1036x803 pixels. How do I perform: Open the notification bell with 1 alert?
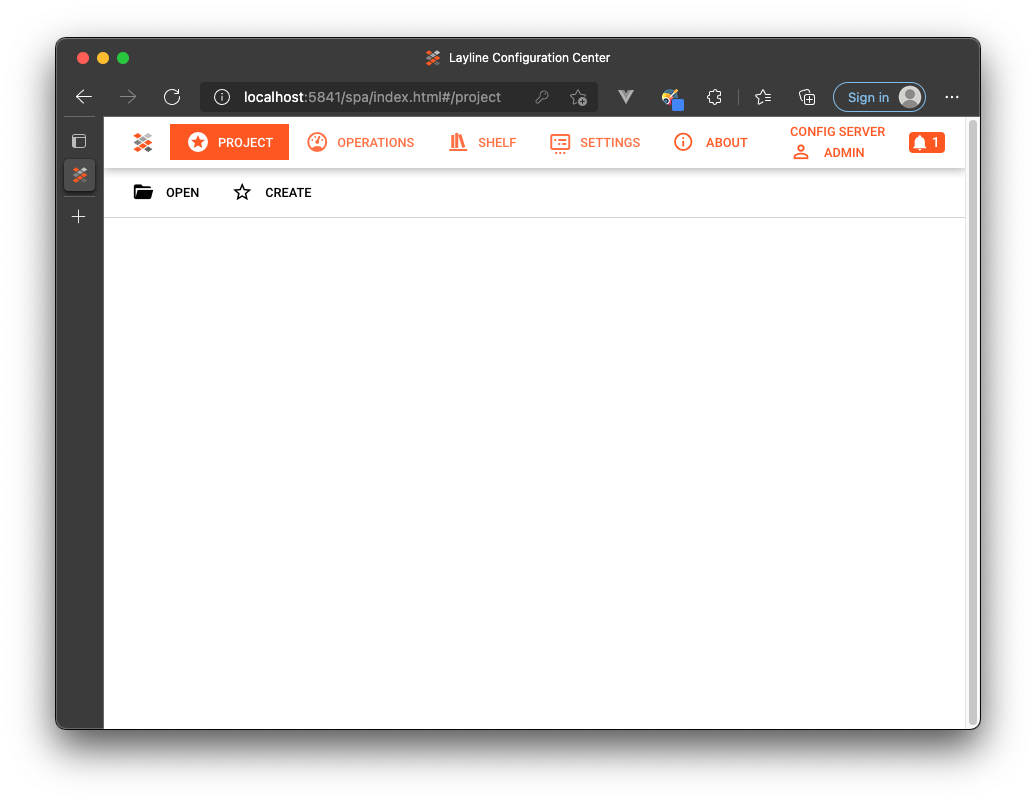926,143
